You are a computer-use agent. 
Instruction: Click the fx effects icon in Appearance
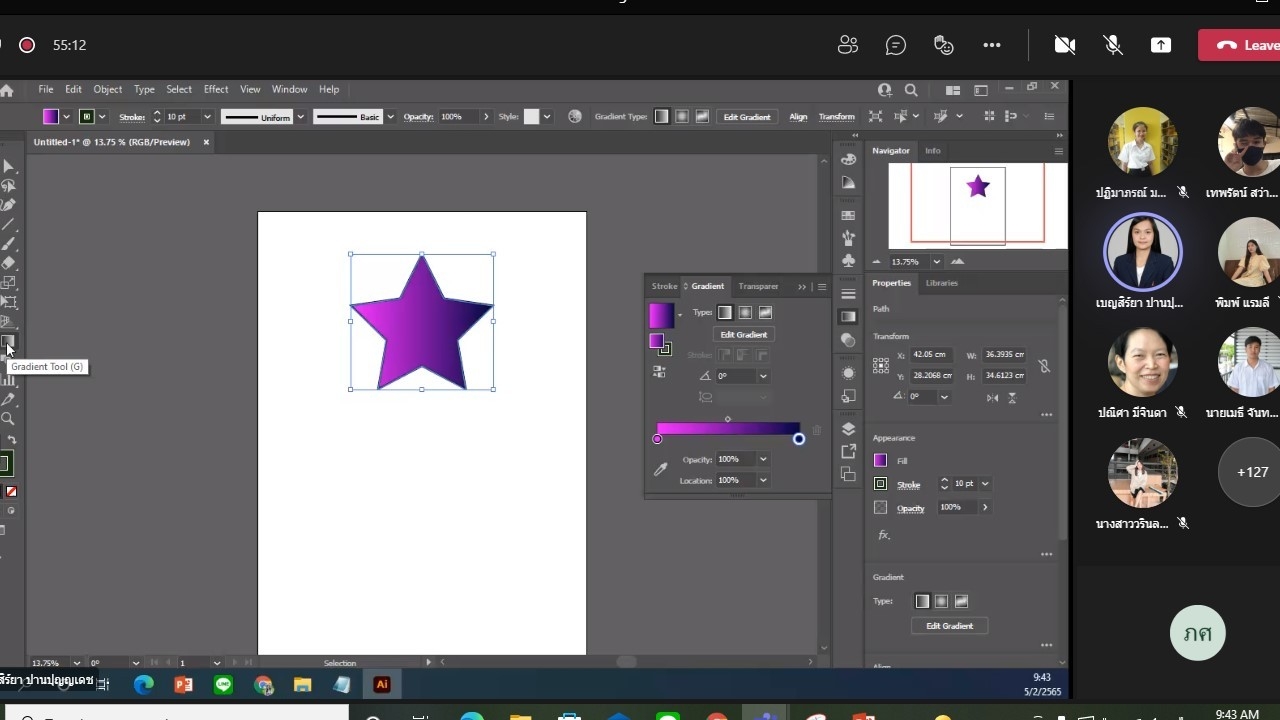click(x=884, y=535)
